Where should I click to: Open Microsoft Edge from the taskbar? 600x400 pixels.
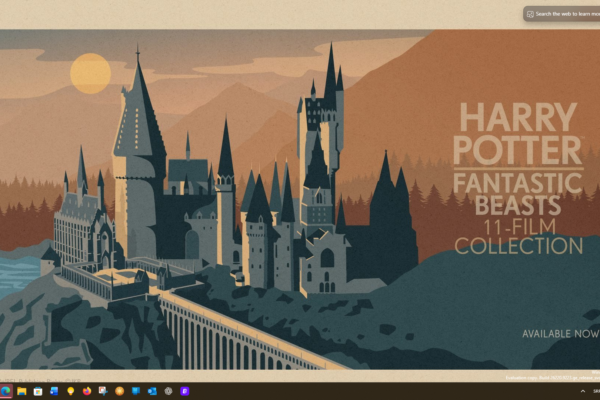click(5, 391)
